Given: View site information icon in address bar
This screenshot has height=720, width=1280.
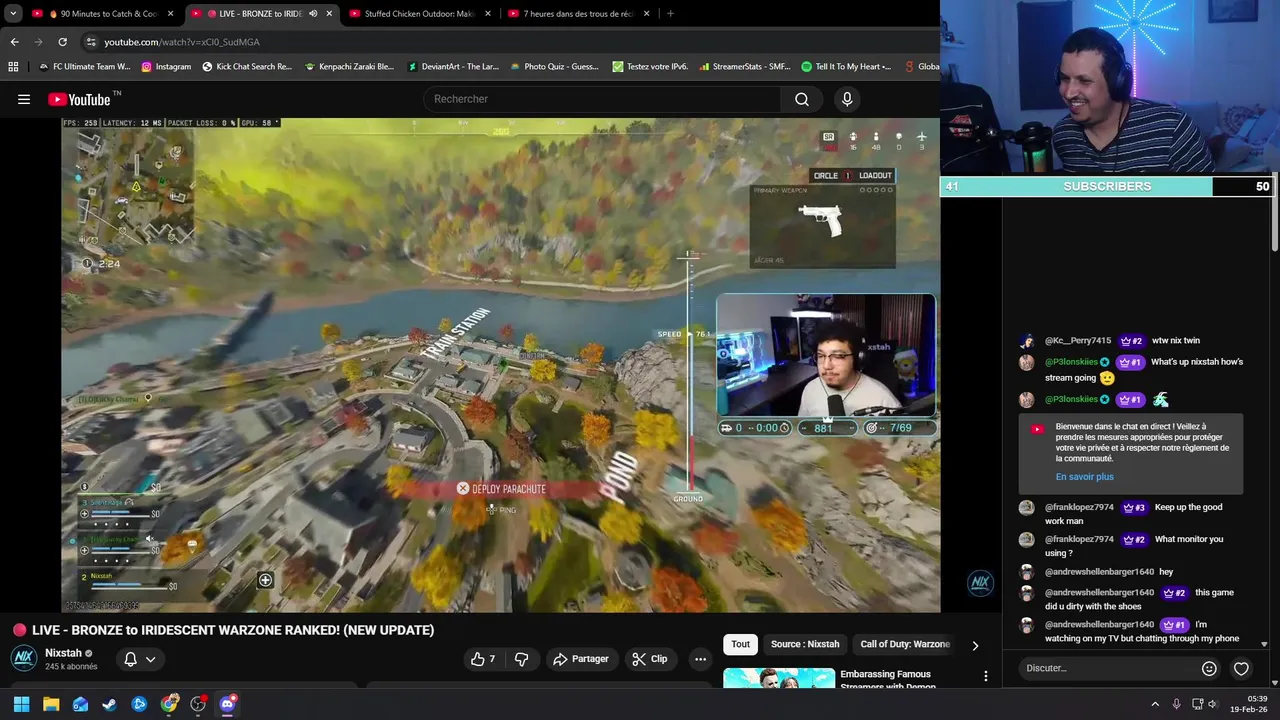Looking at the screenshot, I should click(91, 42).
